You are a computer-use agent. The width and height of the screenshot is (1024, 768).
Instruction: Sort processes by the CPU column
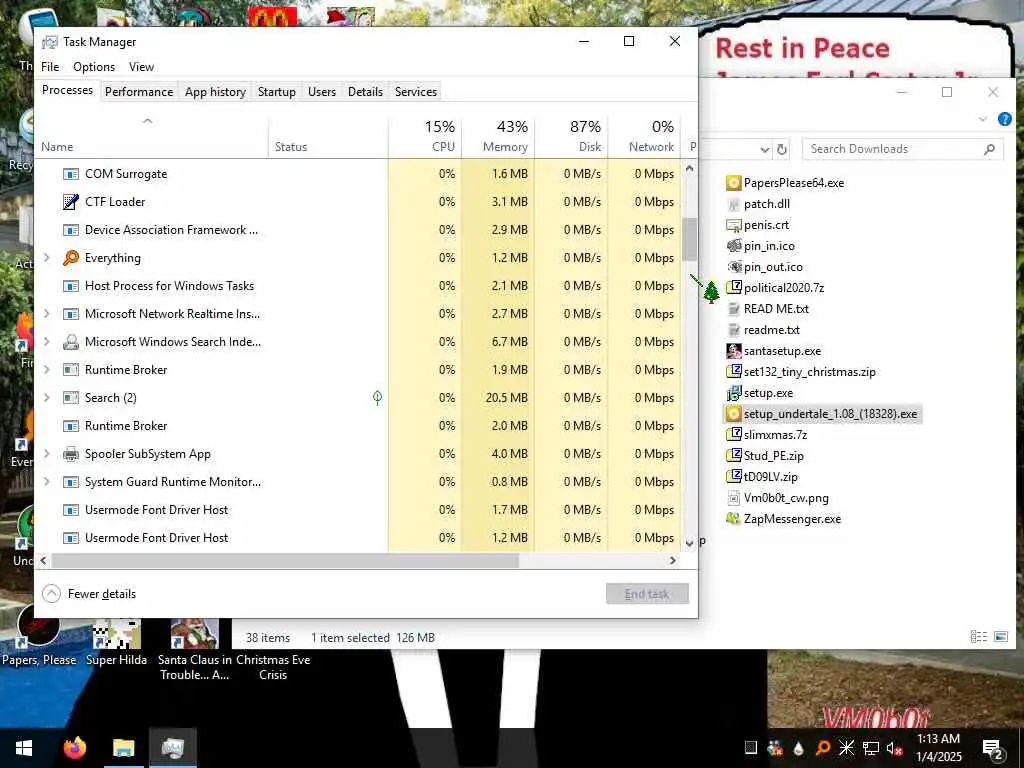(x=425, y=136)
